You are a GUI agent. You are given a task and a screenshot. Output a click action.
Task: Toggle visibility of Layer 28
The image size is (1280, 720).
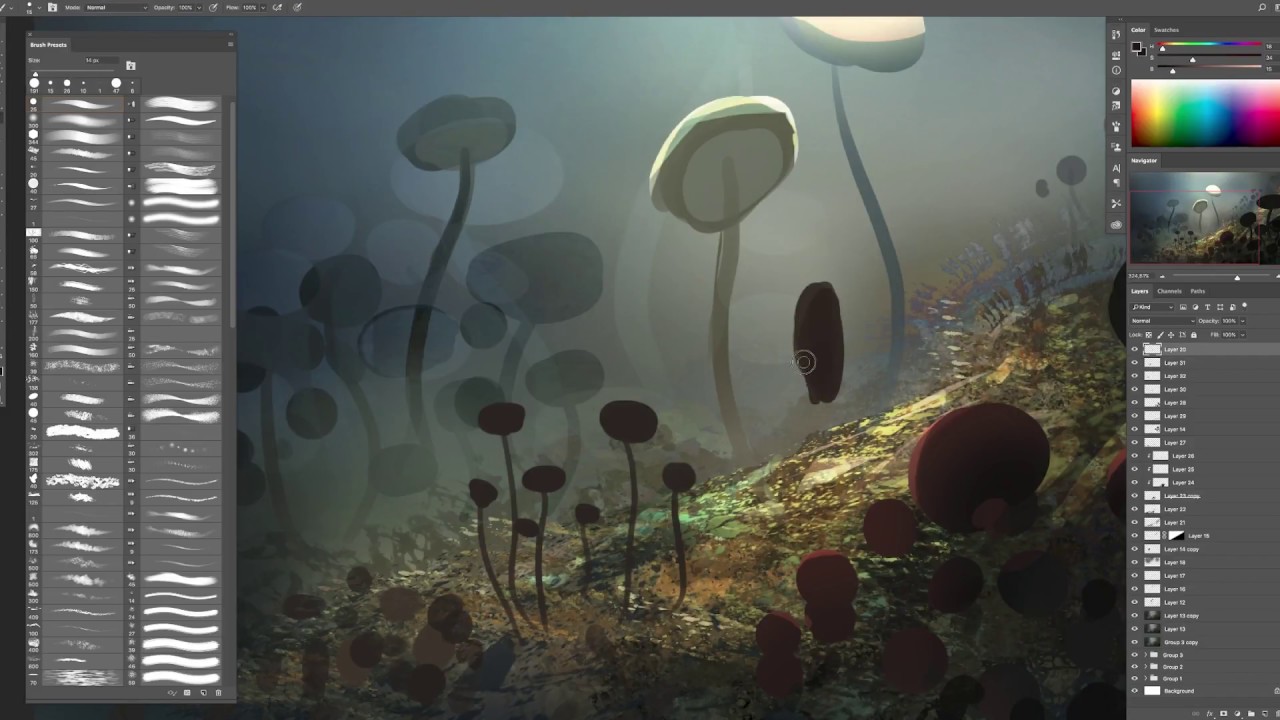1134,402
